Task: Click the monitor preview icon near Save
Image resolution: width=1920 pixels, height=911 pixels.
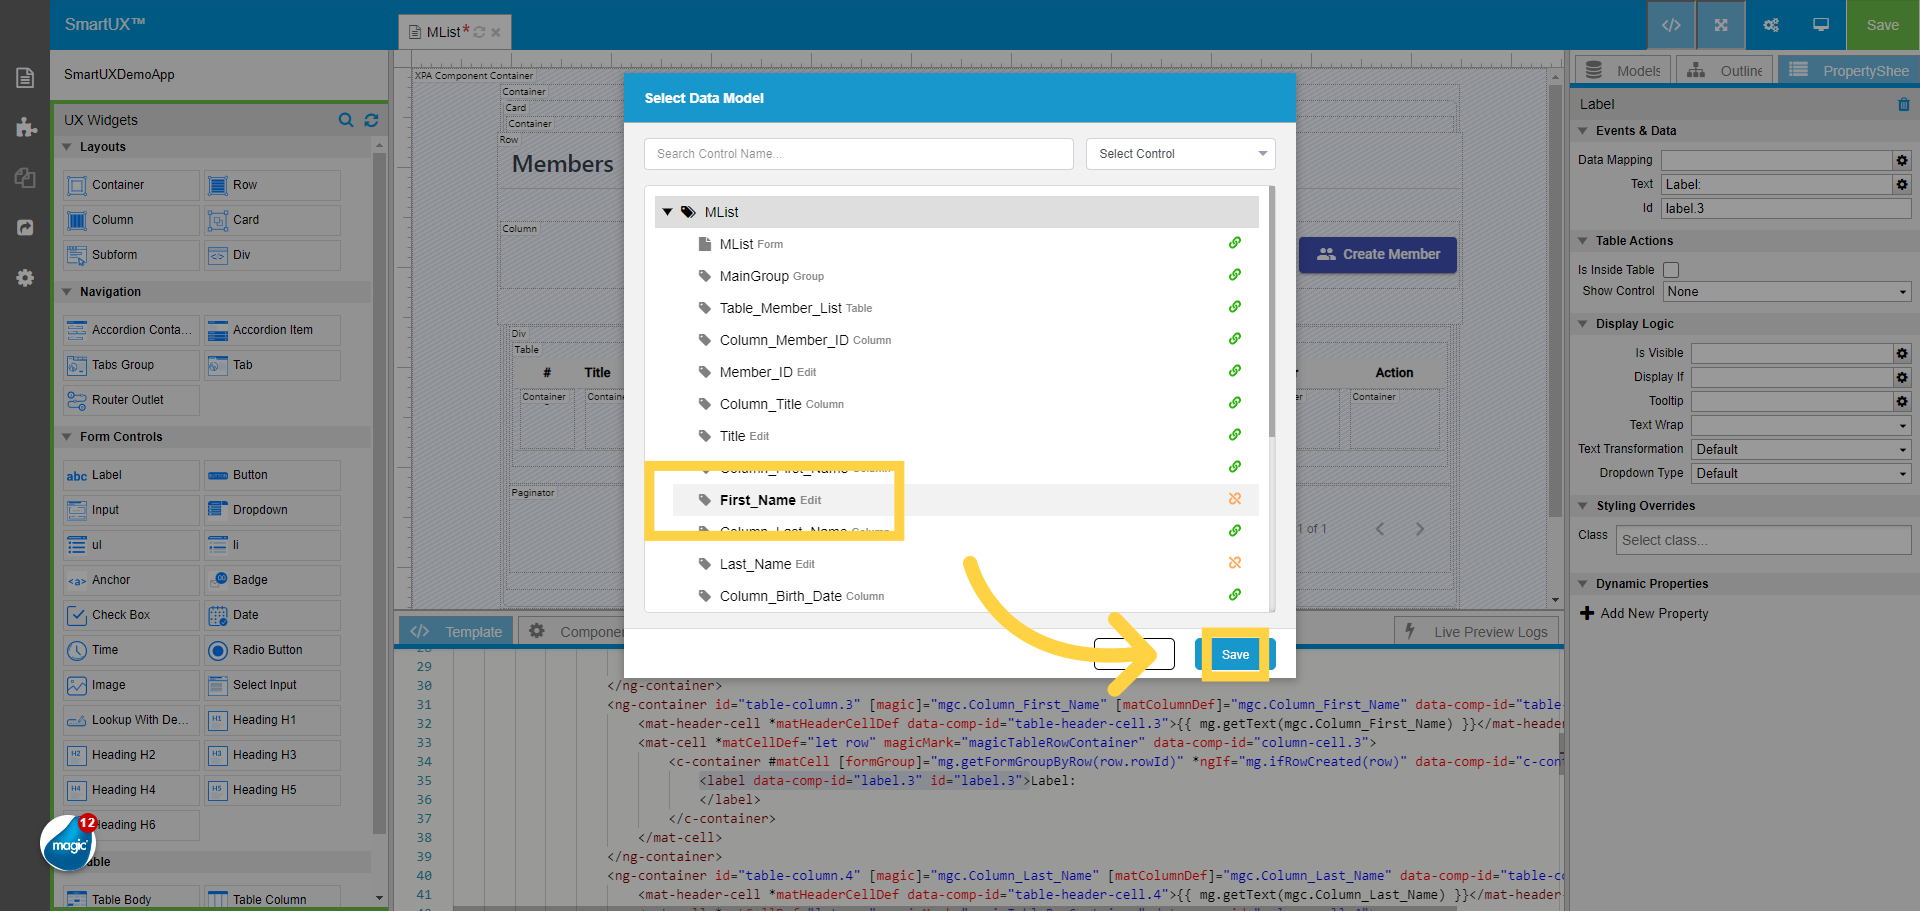Action: (x=1820, y=25)
